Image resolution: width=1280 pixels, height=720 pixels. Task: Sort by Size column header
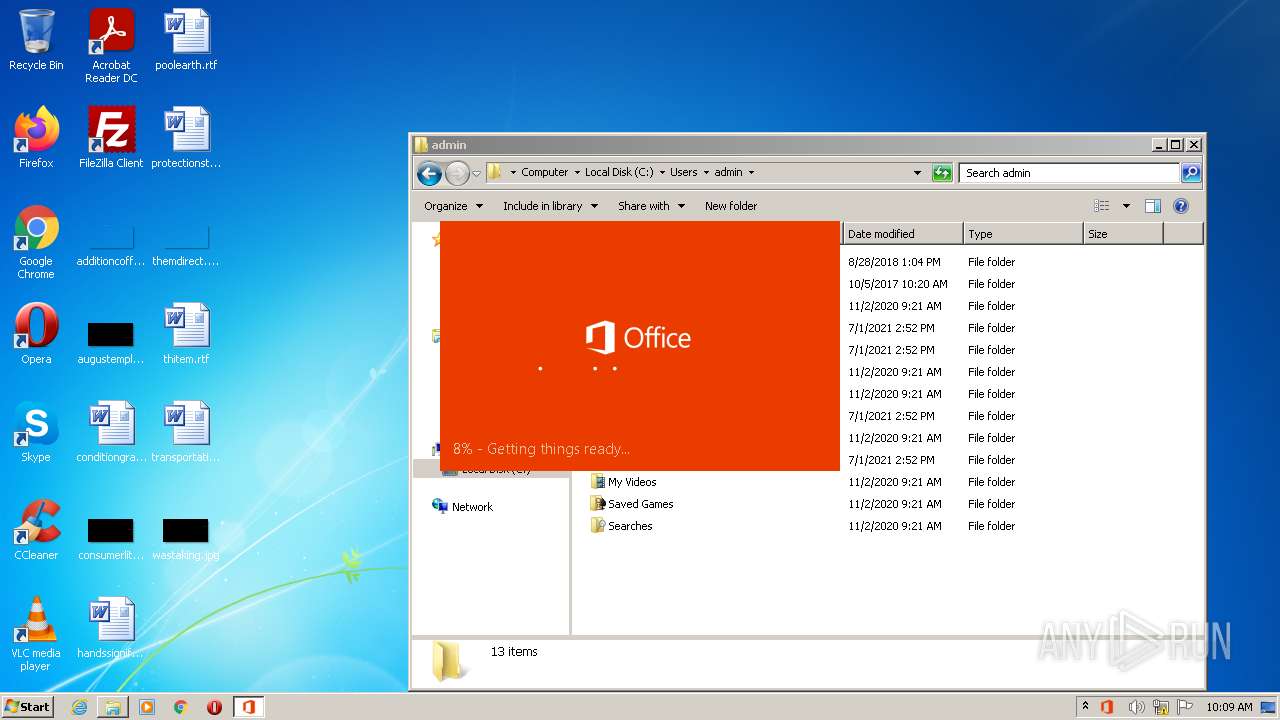[1123, 234]
